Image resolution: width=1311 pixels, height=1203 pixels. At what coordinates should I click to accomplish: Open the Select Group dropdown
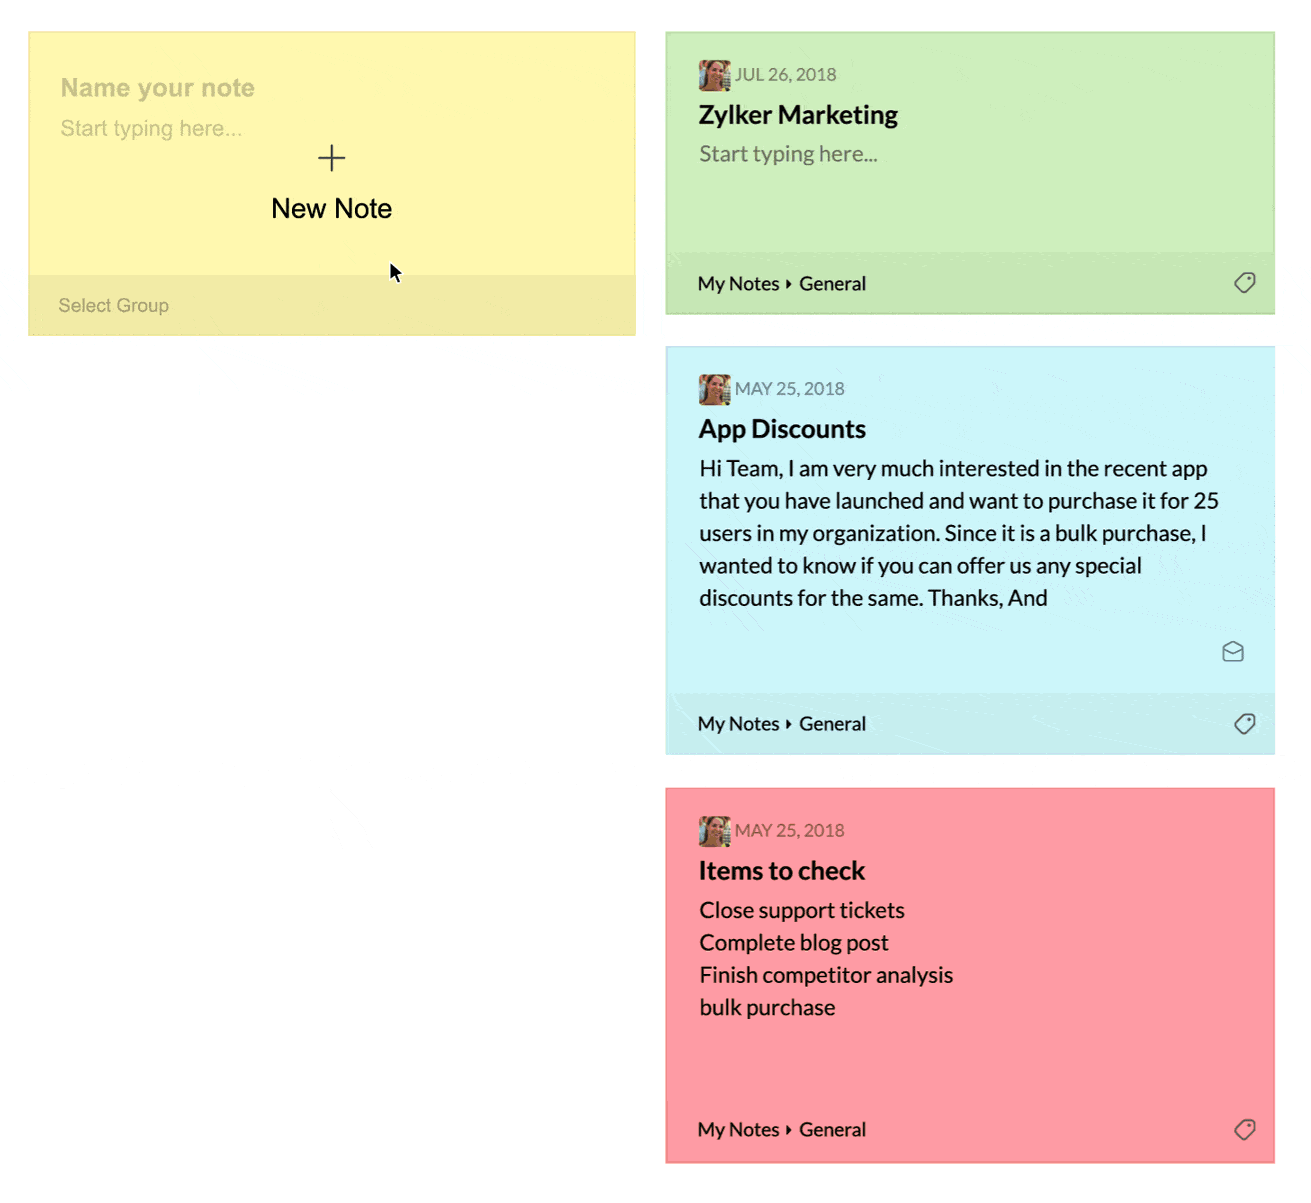point(113,305)
